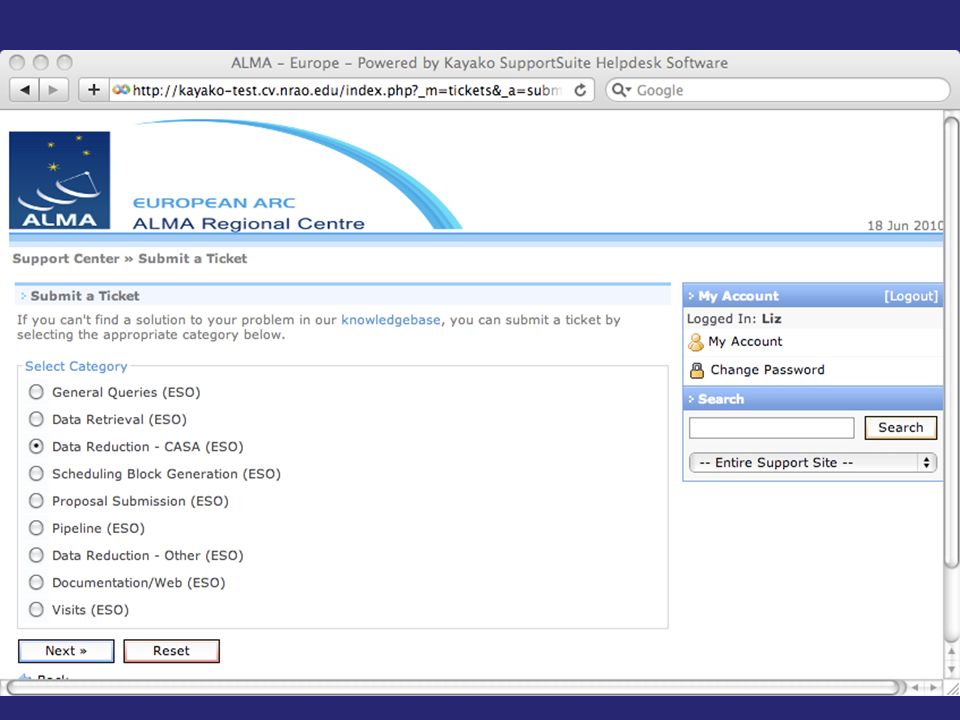This screenshot has width=960, height=720.
Task: Click the scroll up arrow
Action: (x=951, y=651)
